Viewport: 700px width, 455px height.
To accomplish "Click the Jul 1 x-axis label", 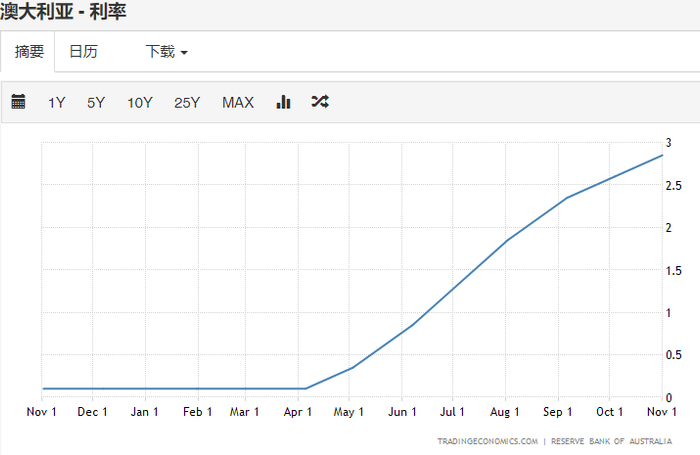I will click(452, 412).
